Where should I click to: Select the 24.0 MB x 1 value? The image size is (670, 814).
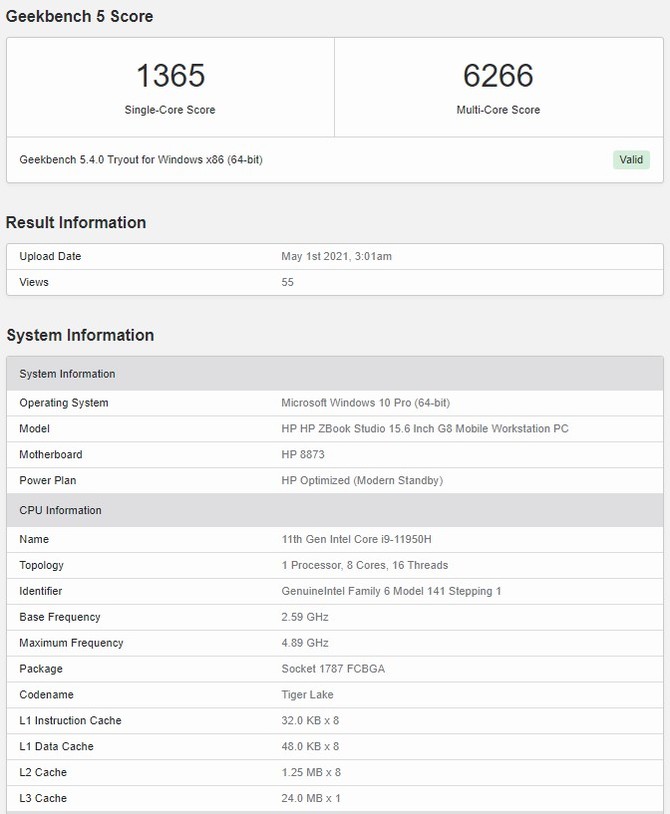311,798
